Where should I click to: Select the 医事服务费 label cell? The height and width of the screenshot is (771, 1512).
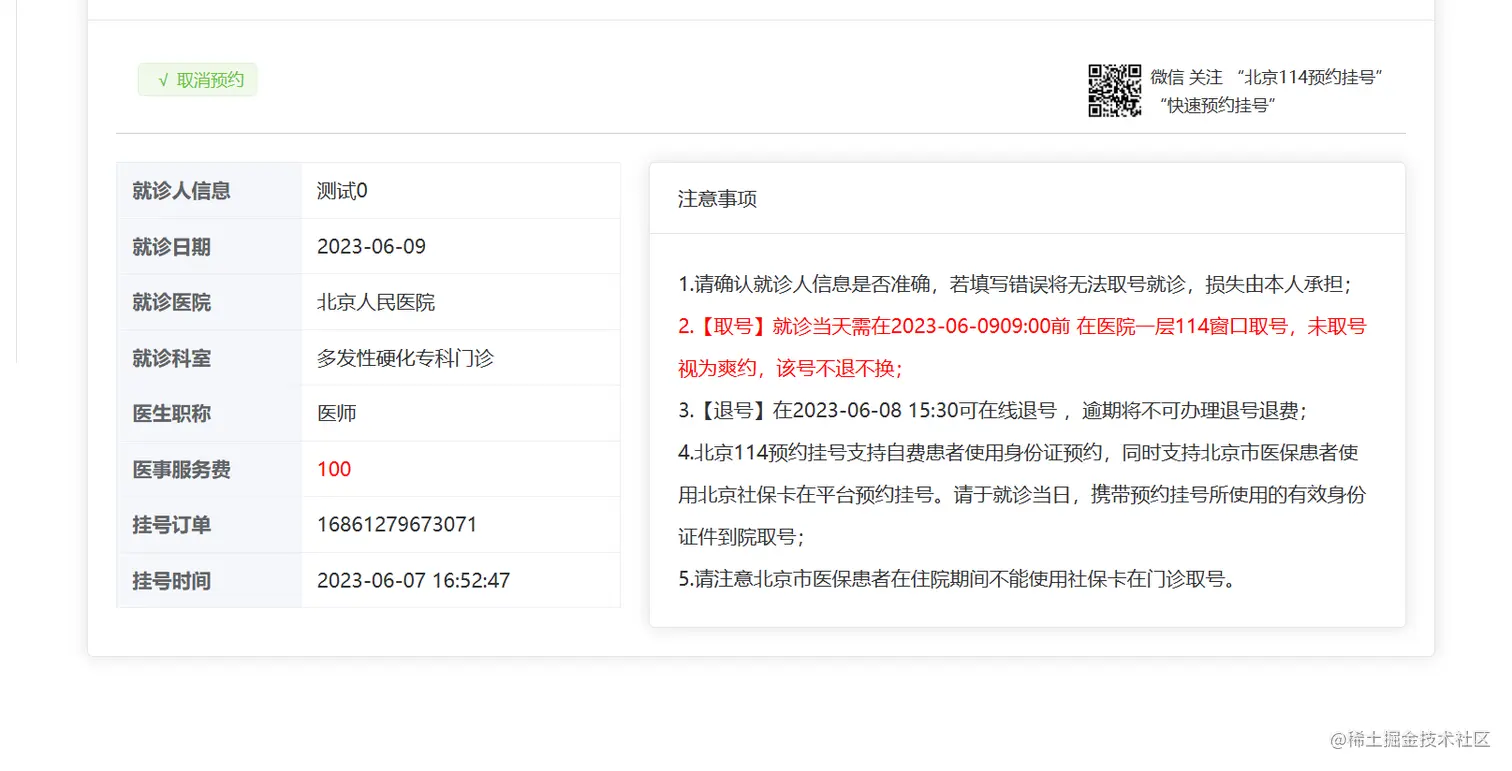coord(209,469)
